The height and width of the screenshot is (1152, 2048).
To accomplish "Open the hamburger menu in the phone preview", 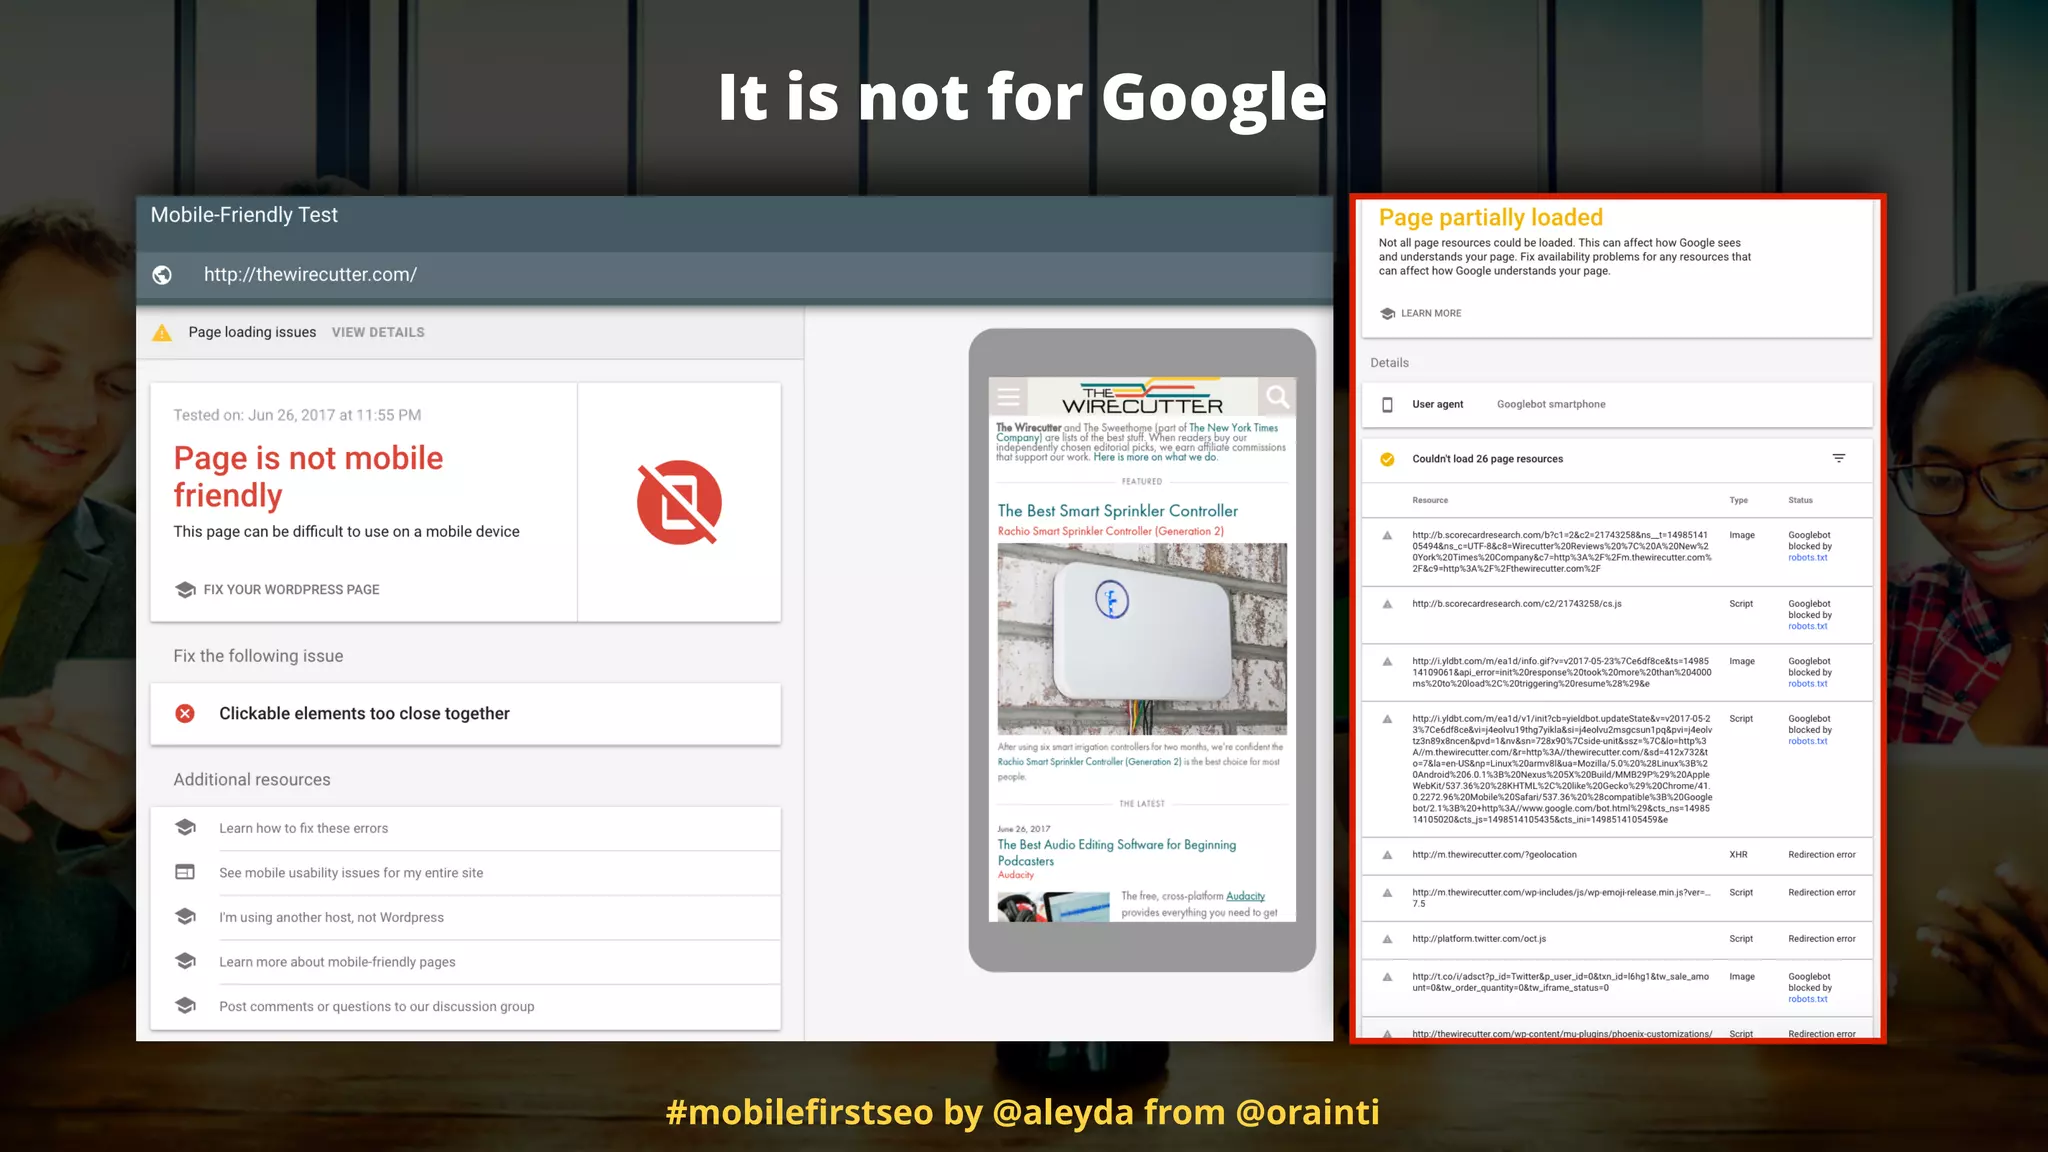I will point(1008,397).
